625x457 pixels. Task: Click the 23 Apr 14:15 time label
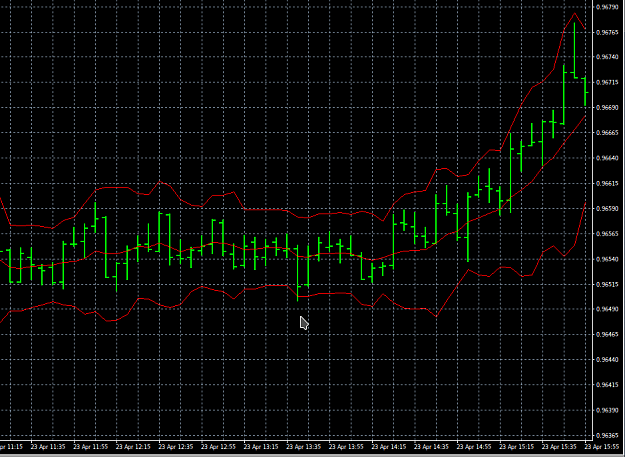click(x=389, y=447)
